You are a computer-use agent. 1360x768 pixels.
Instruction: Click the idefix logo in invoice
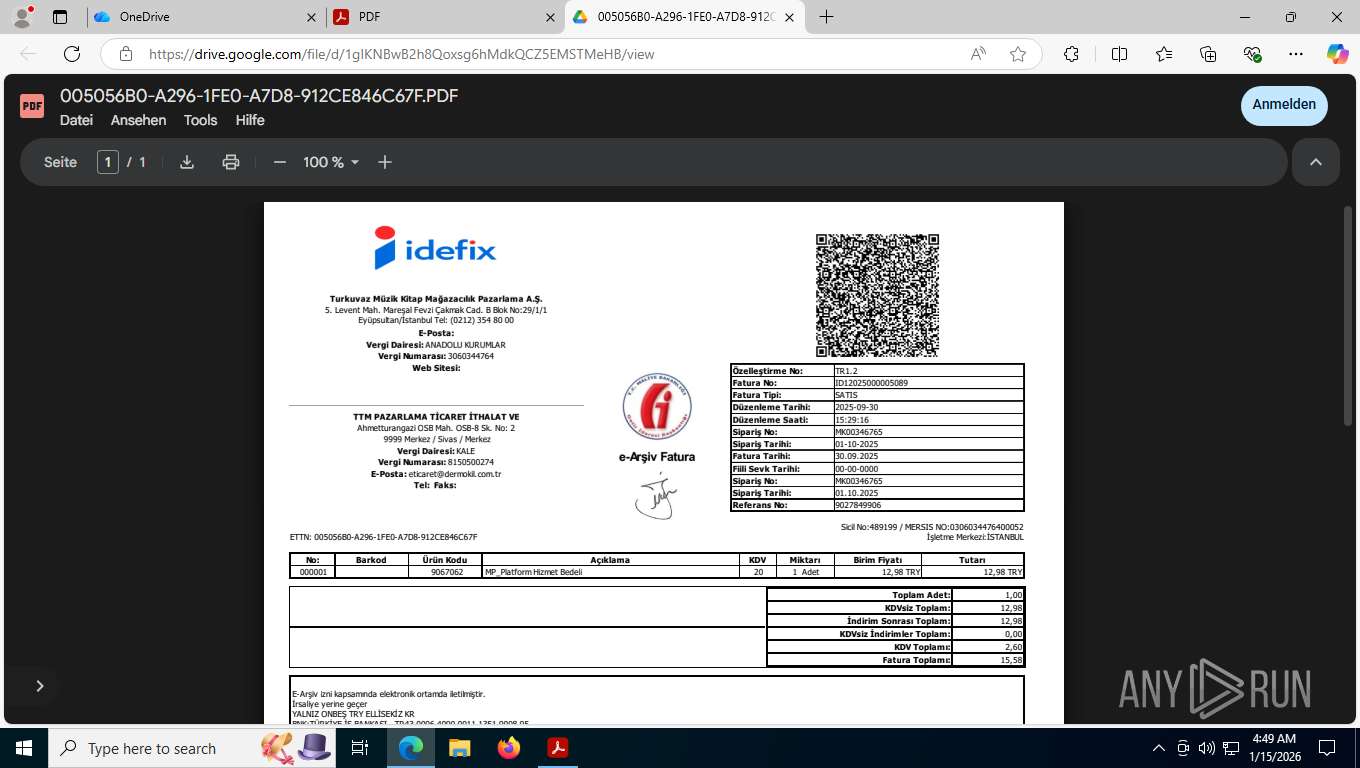[435, 248]
